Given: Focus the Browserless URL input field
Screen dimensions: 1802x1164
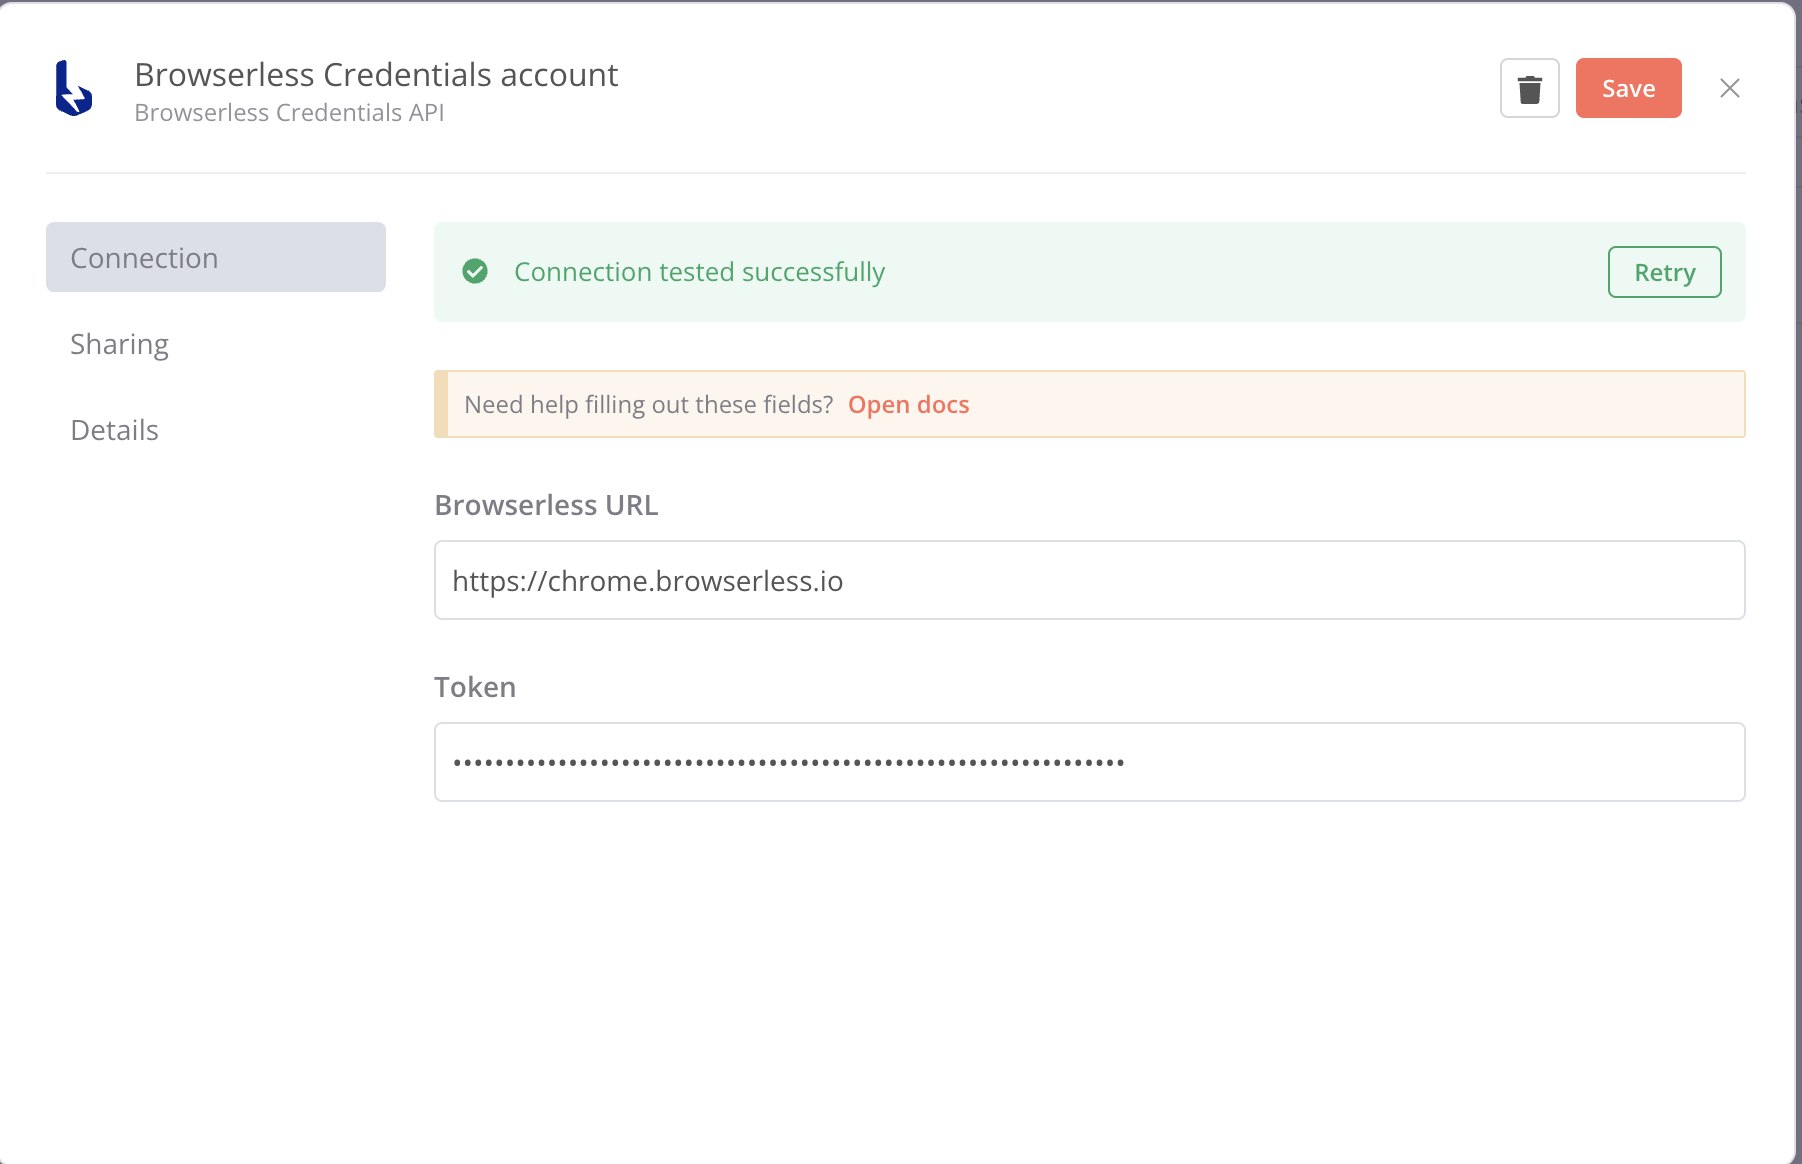Looking at the screenshot, I should [x=1089, y=580].
